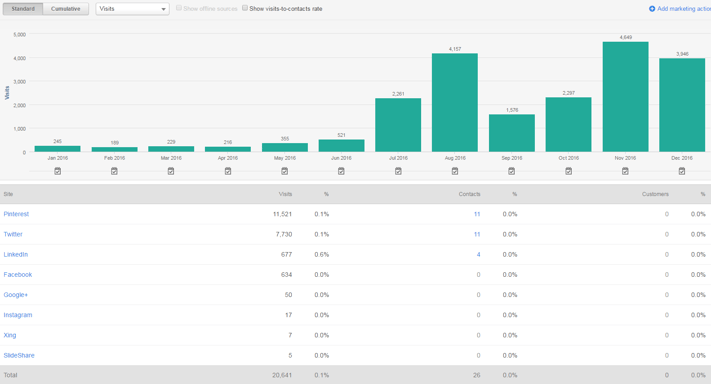Open the calendar marker below May 2016

point(284,171)
